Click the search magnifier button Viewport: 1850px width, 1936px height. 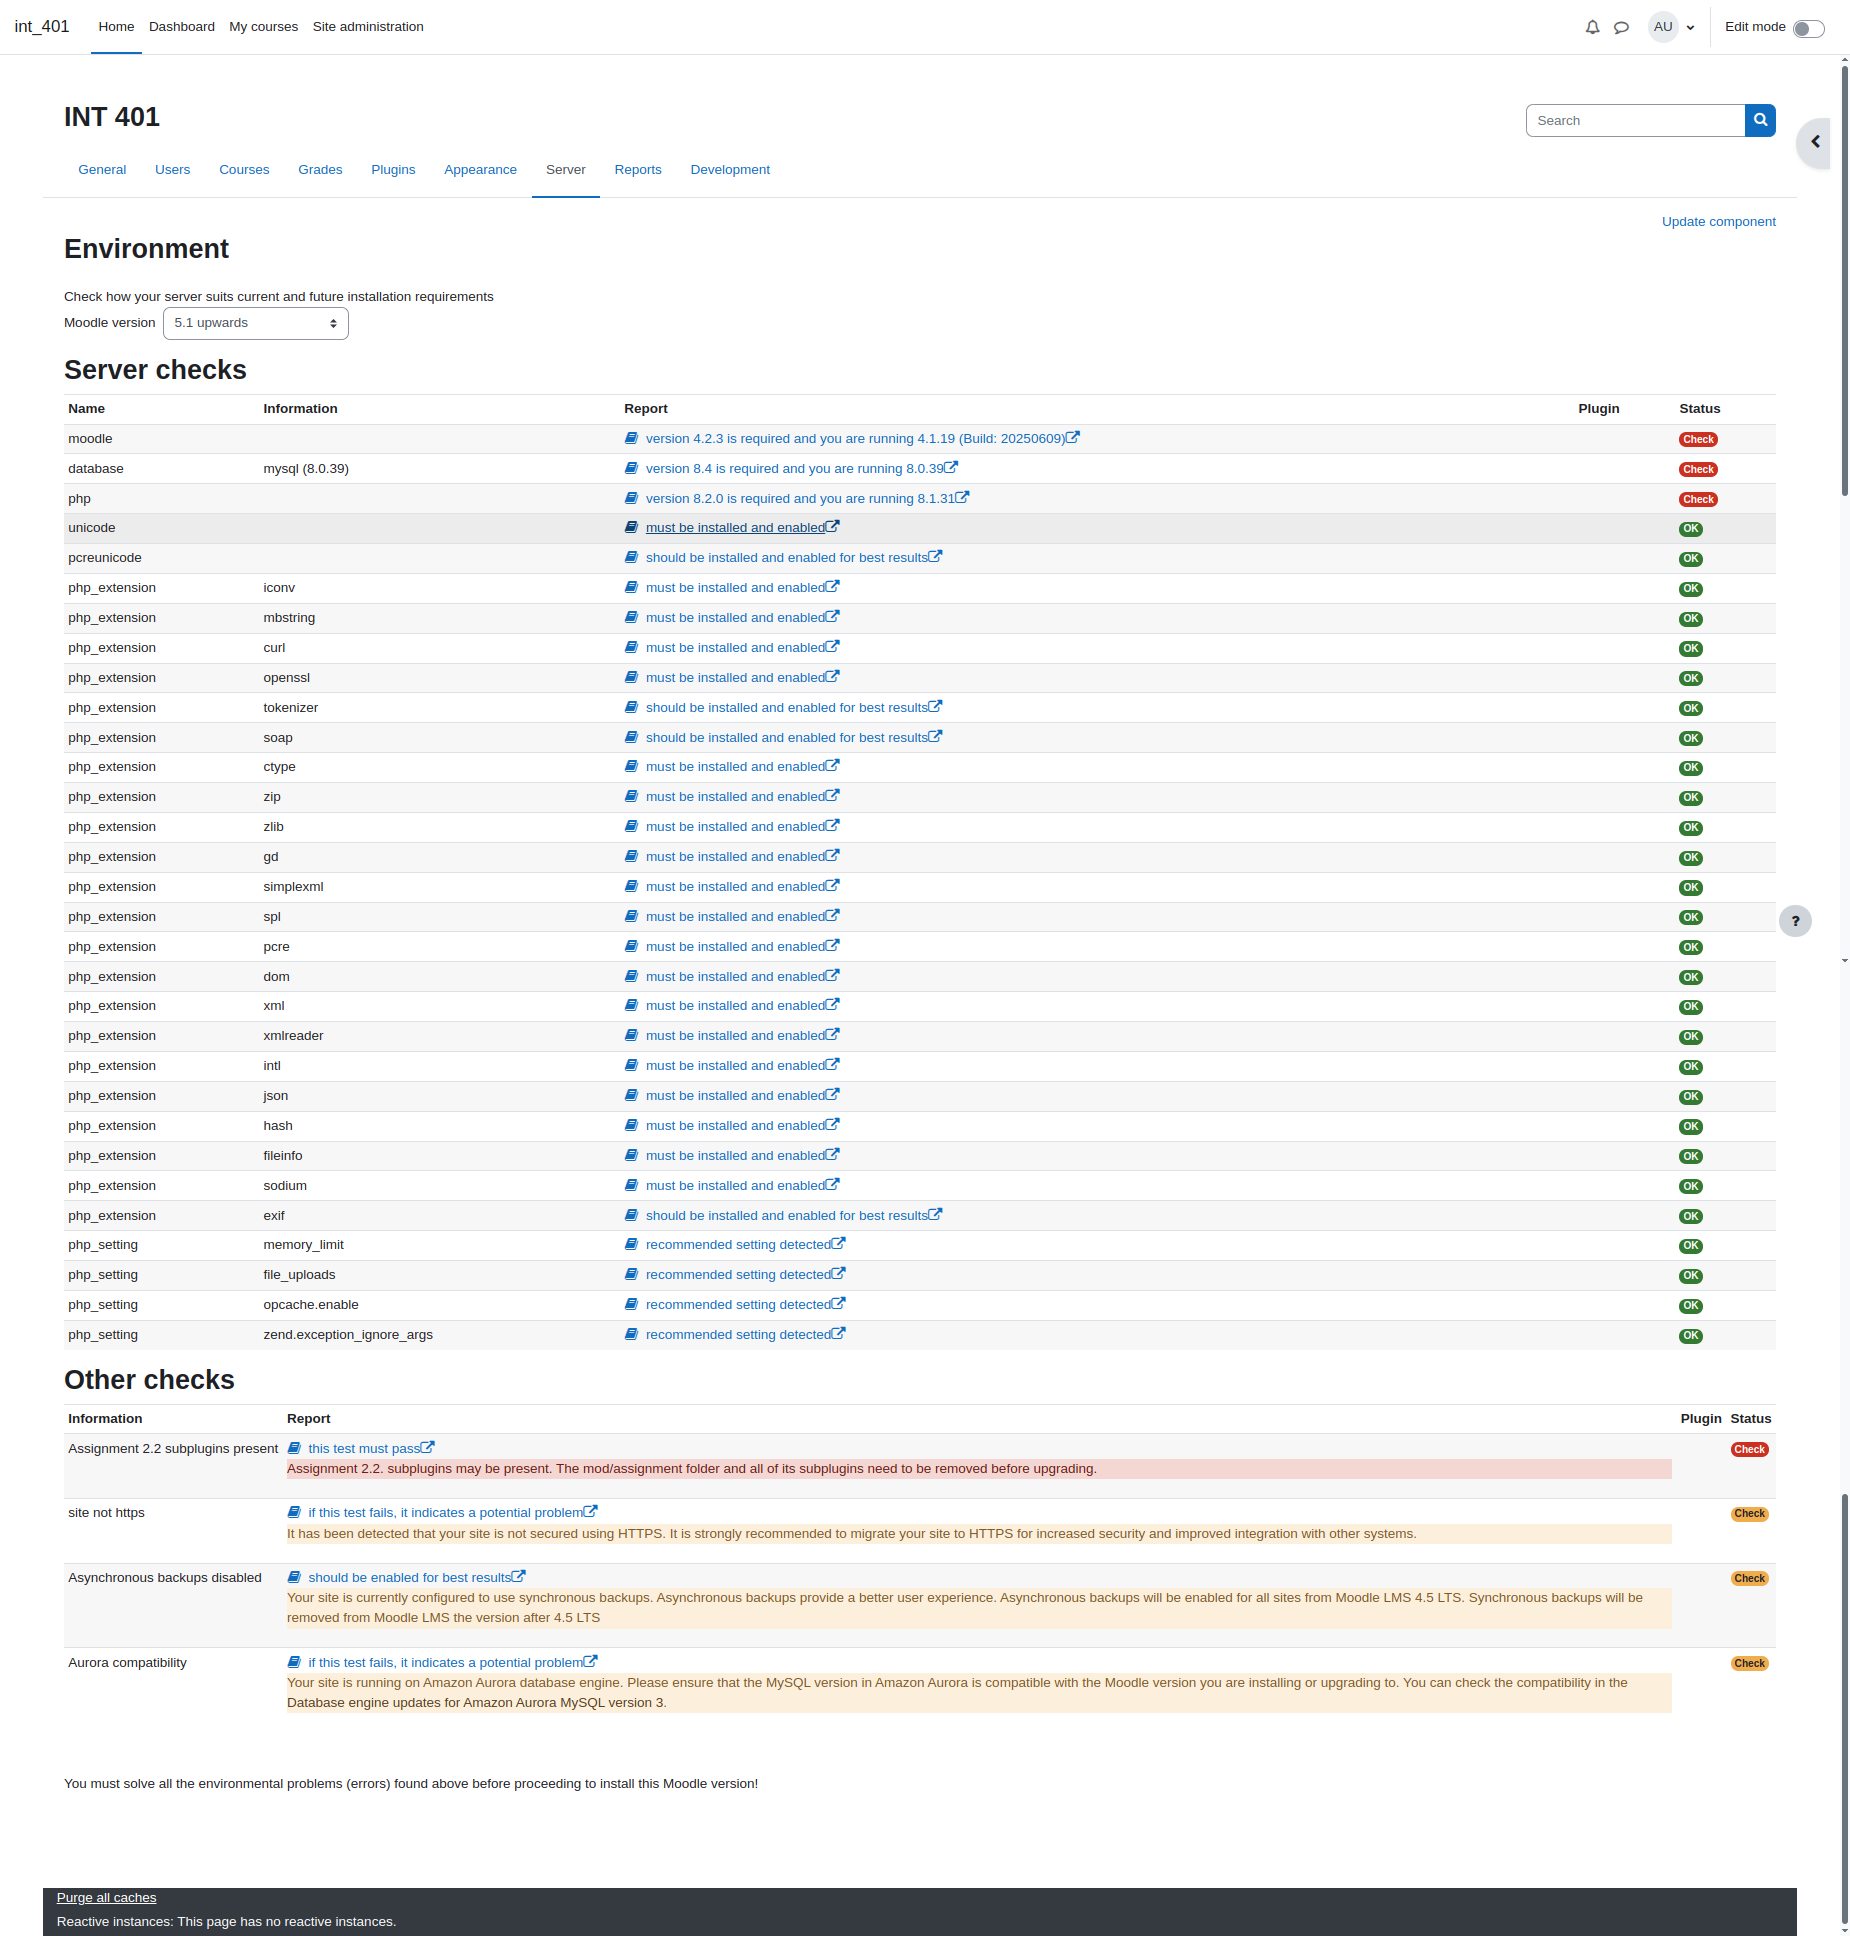(x=1760, y=120)
